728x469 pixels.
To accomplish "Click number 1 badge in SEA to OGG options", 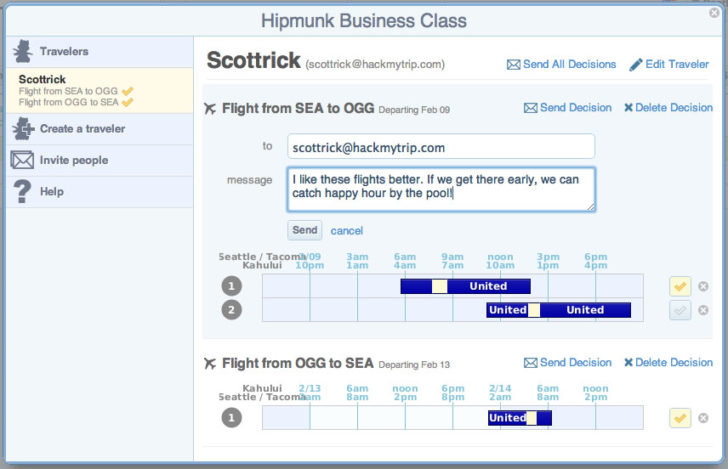I will [232, 286].
